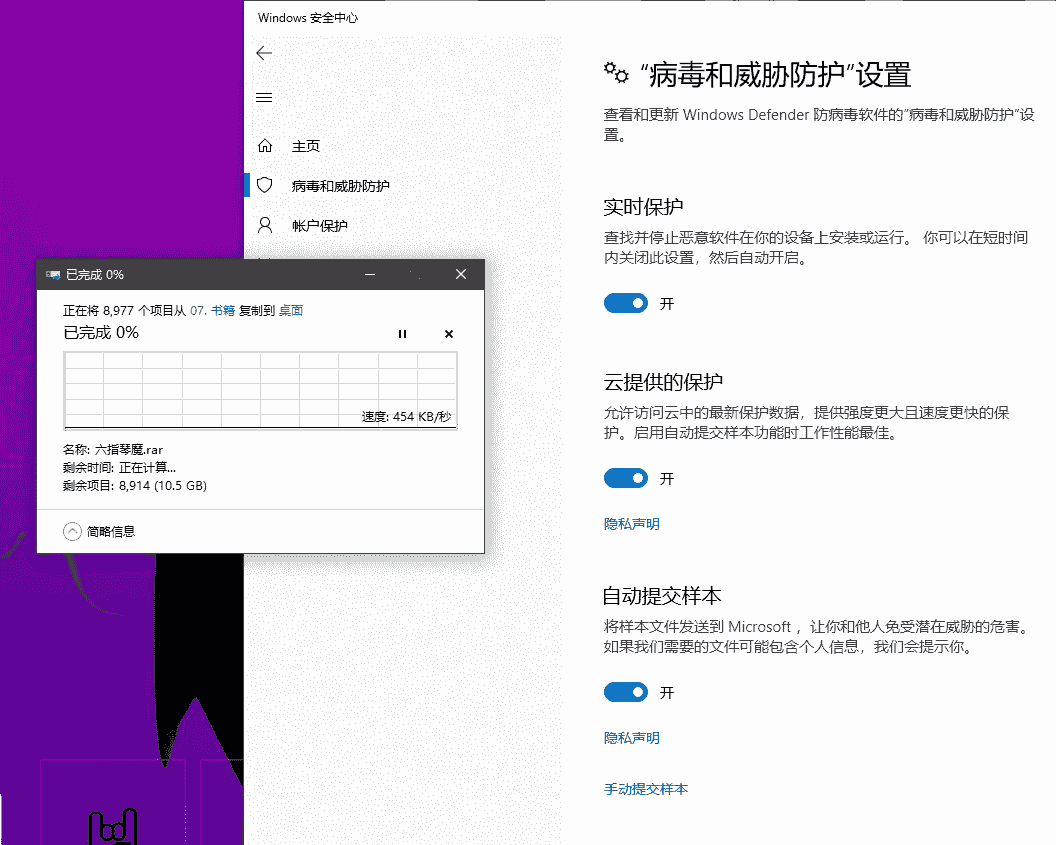Image resolution: width=1056 pixels, height=845 pixels.
Task: Click settings gear icon beside page title
Action: 616,73
